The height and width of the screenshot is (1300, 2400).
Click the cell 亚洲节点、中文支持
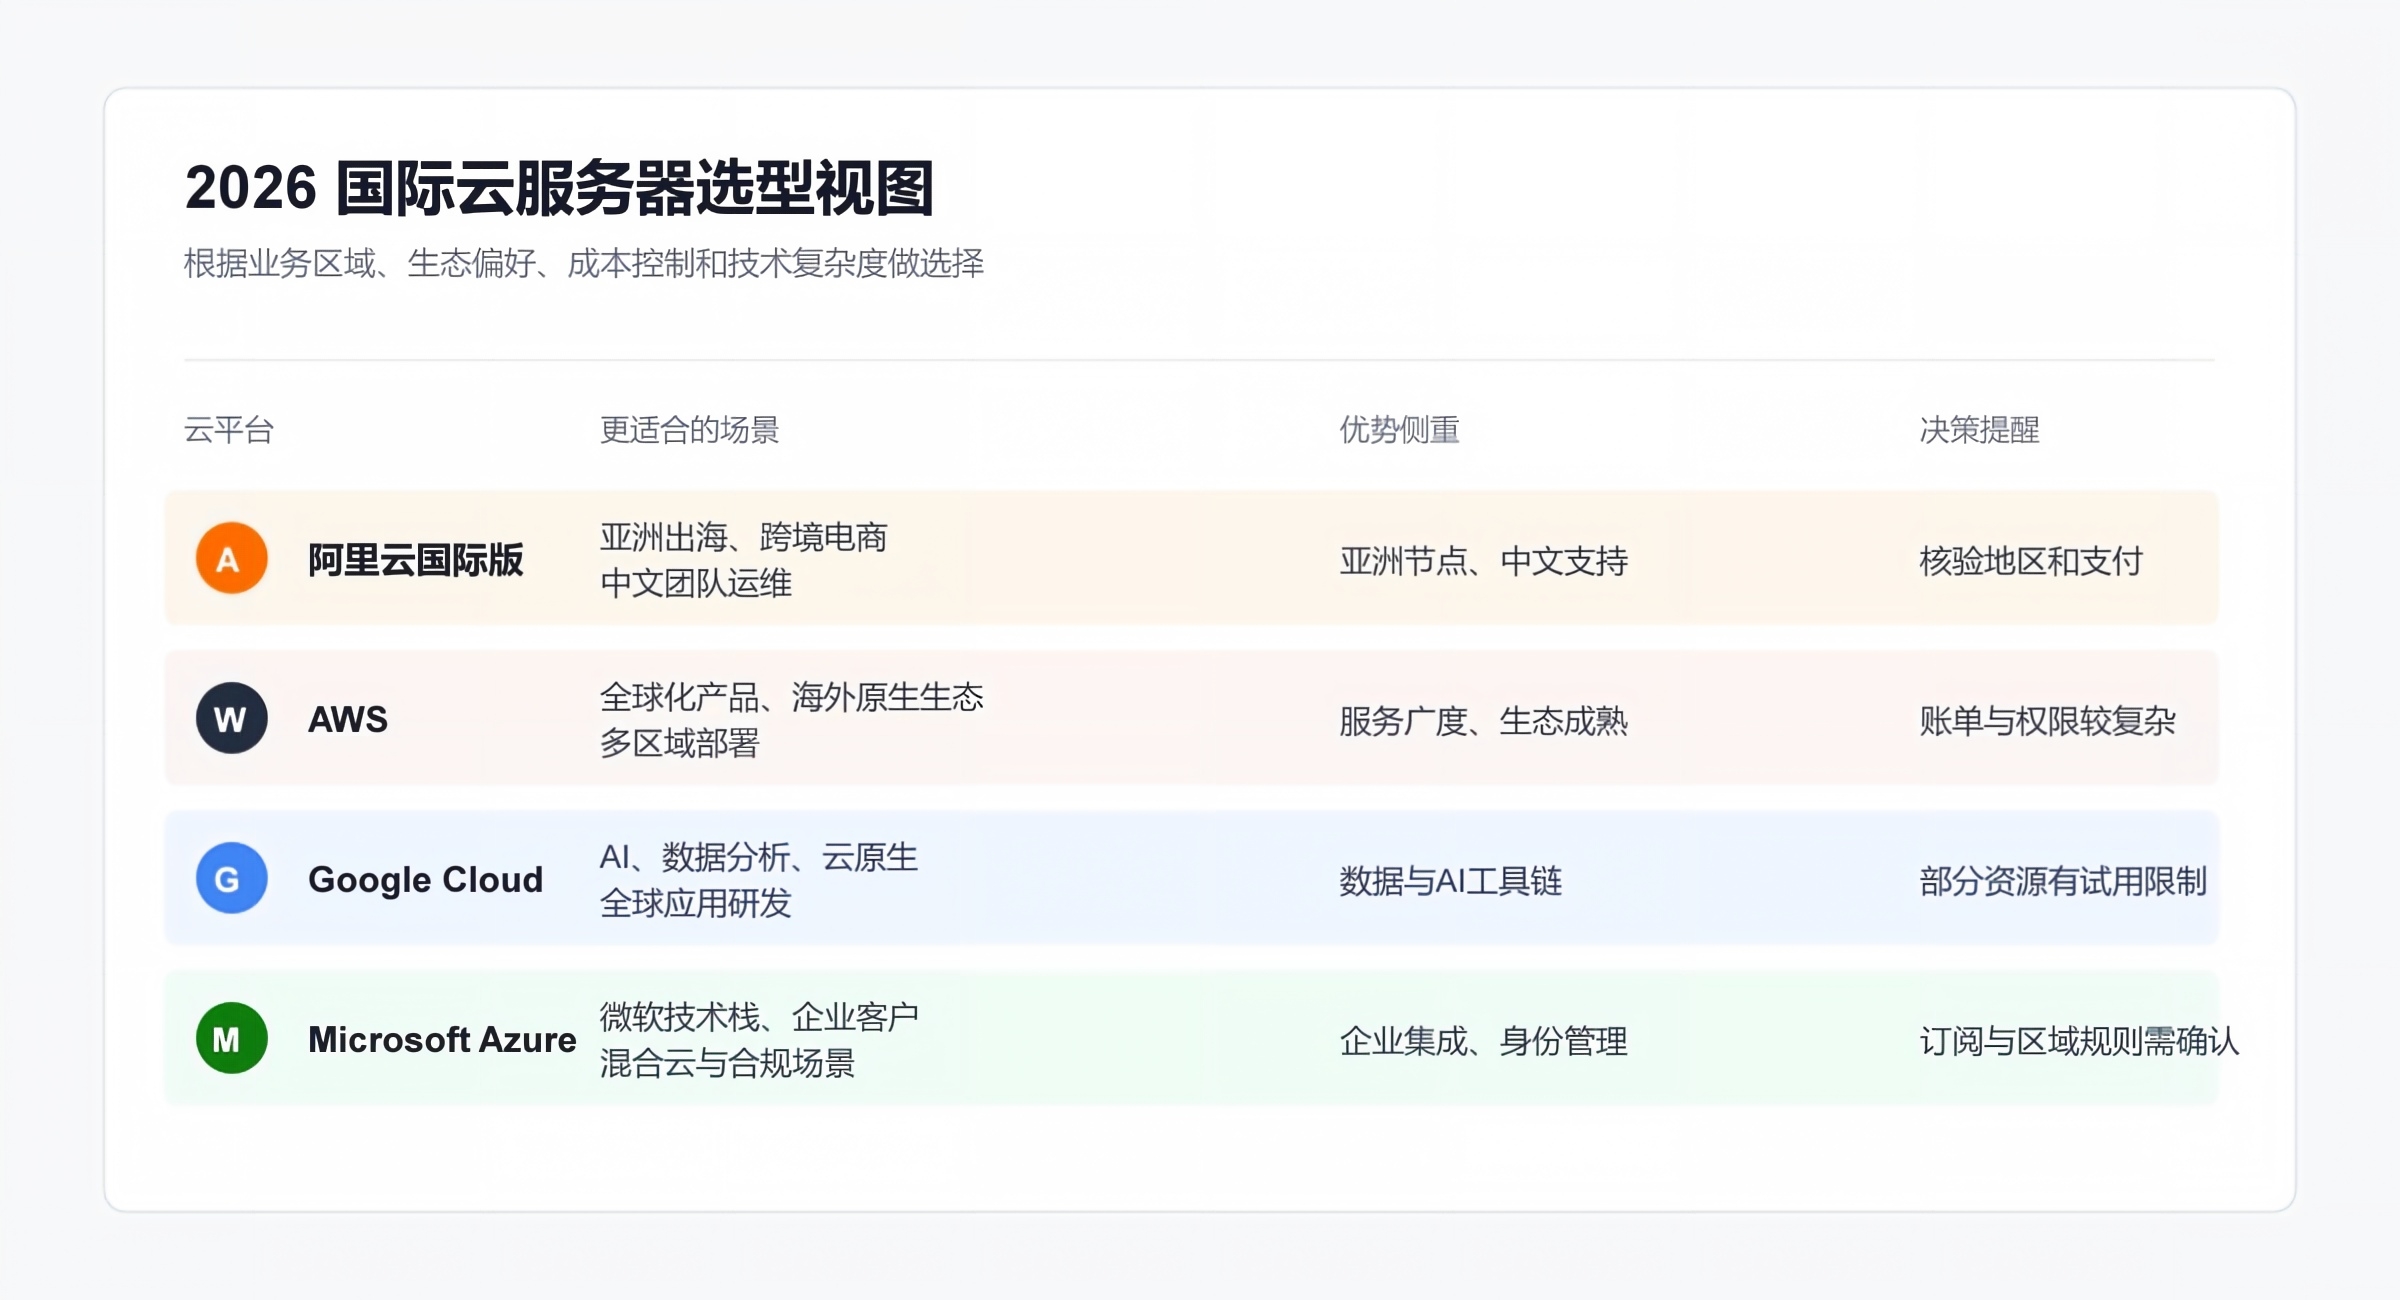(x=1483, y=561)
